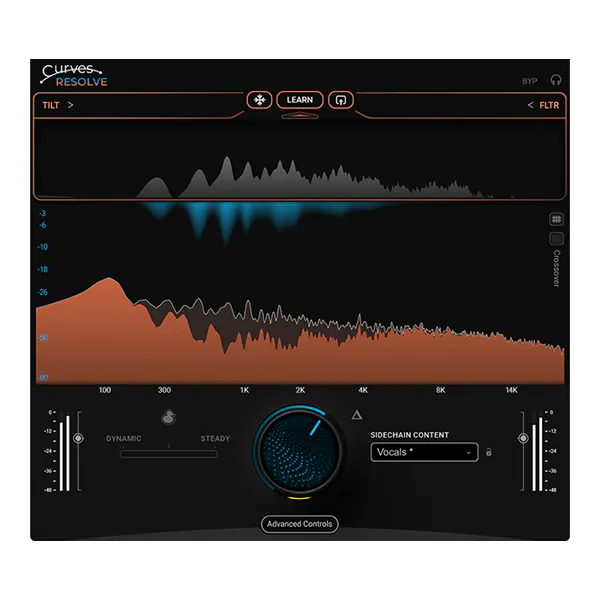Click the SIDECHAIN CONTENT label
This screenshot has height=600, width=600.
409,435
